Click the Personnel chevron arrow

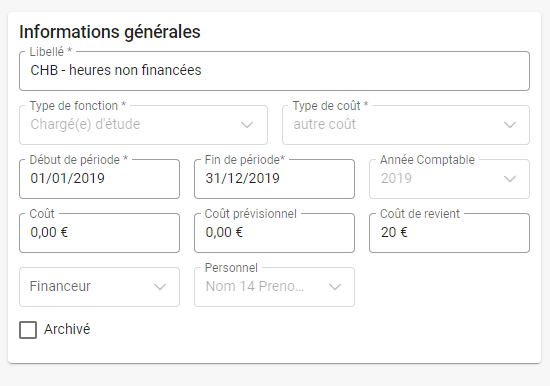tap(335, 287)
